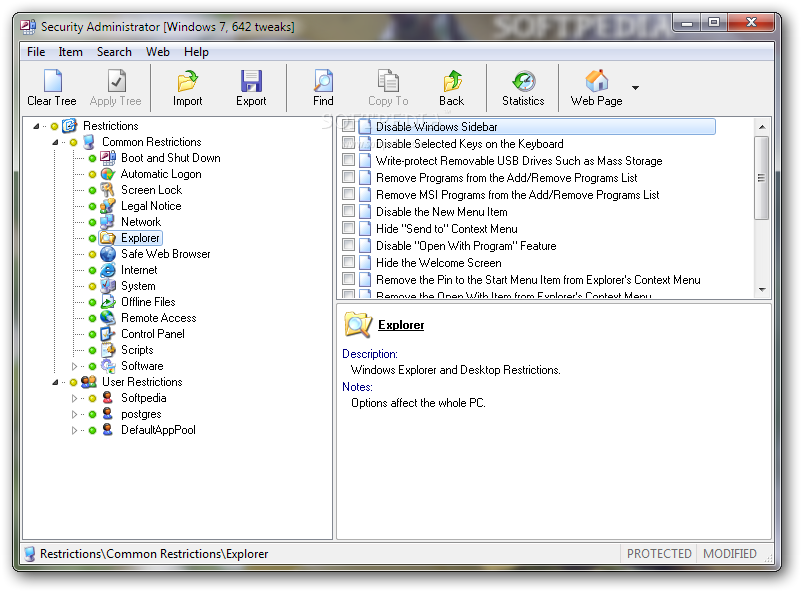Click the Explorer heading link
The image size is (802, 592).
[x=401, y=325]
